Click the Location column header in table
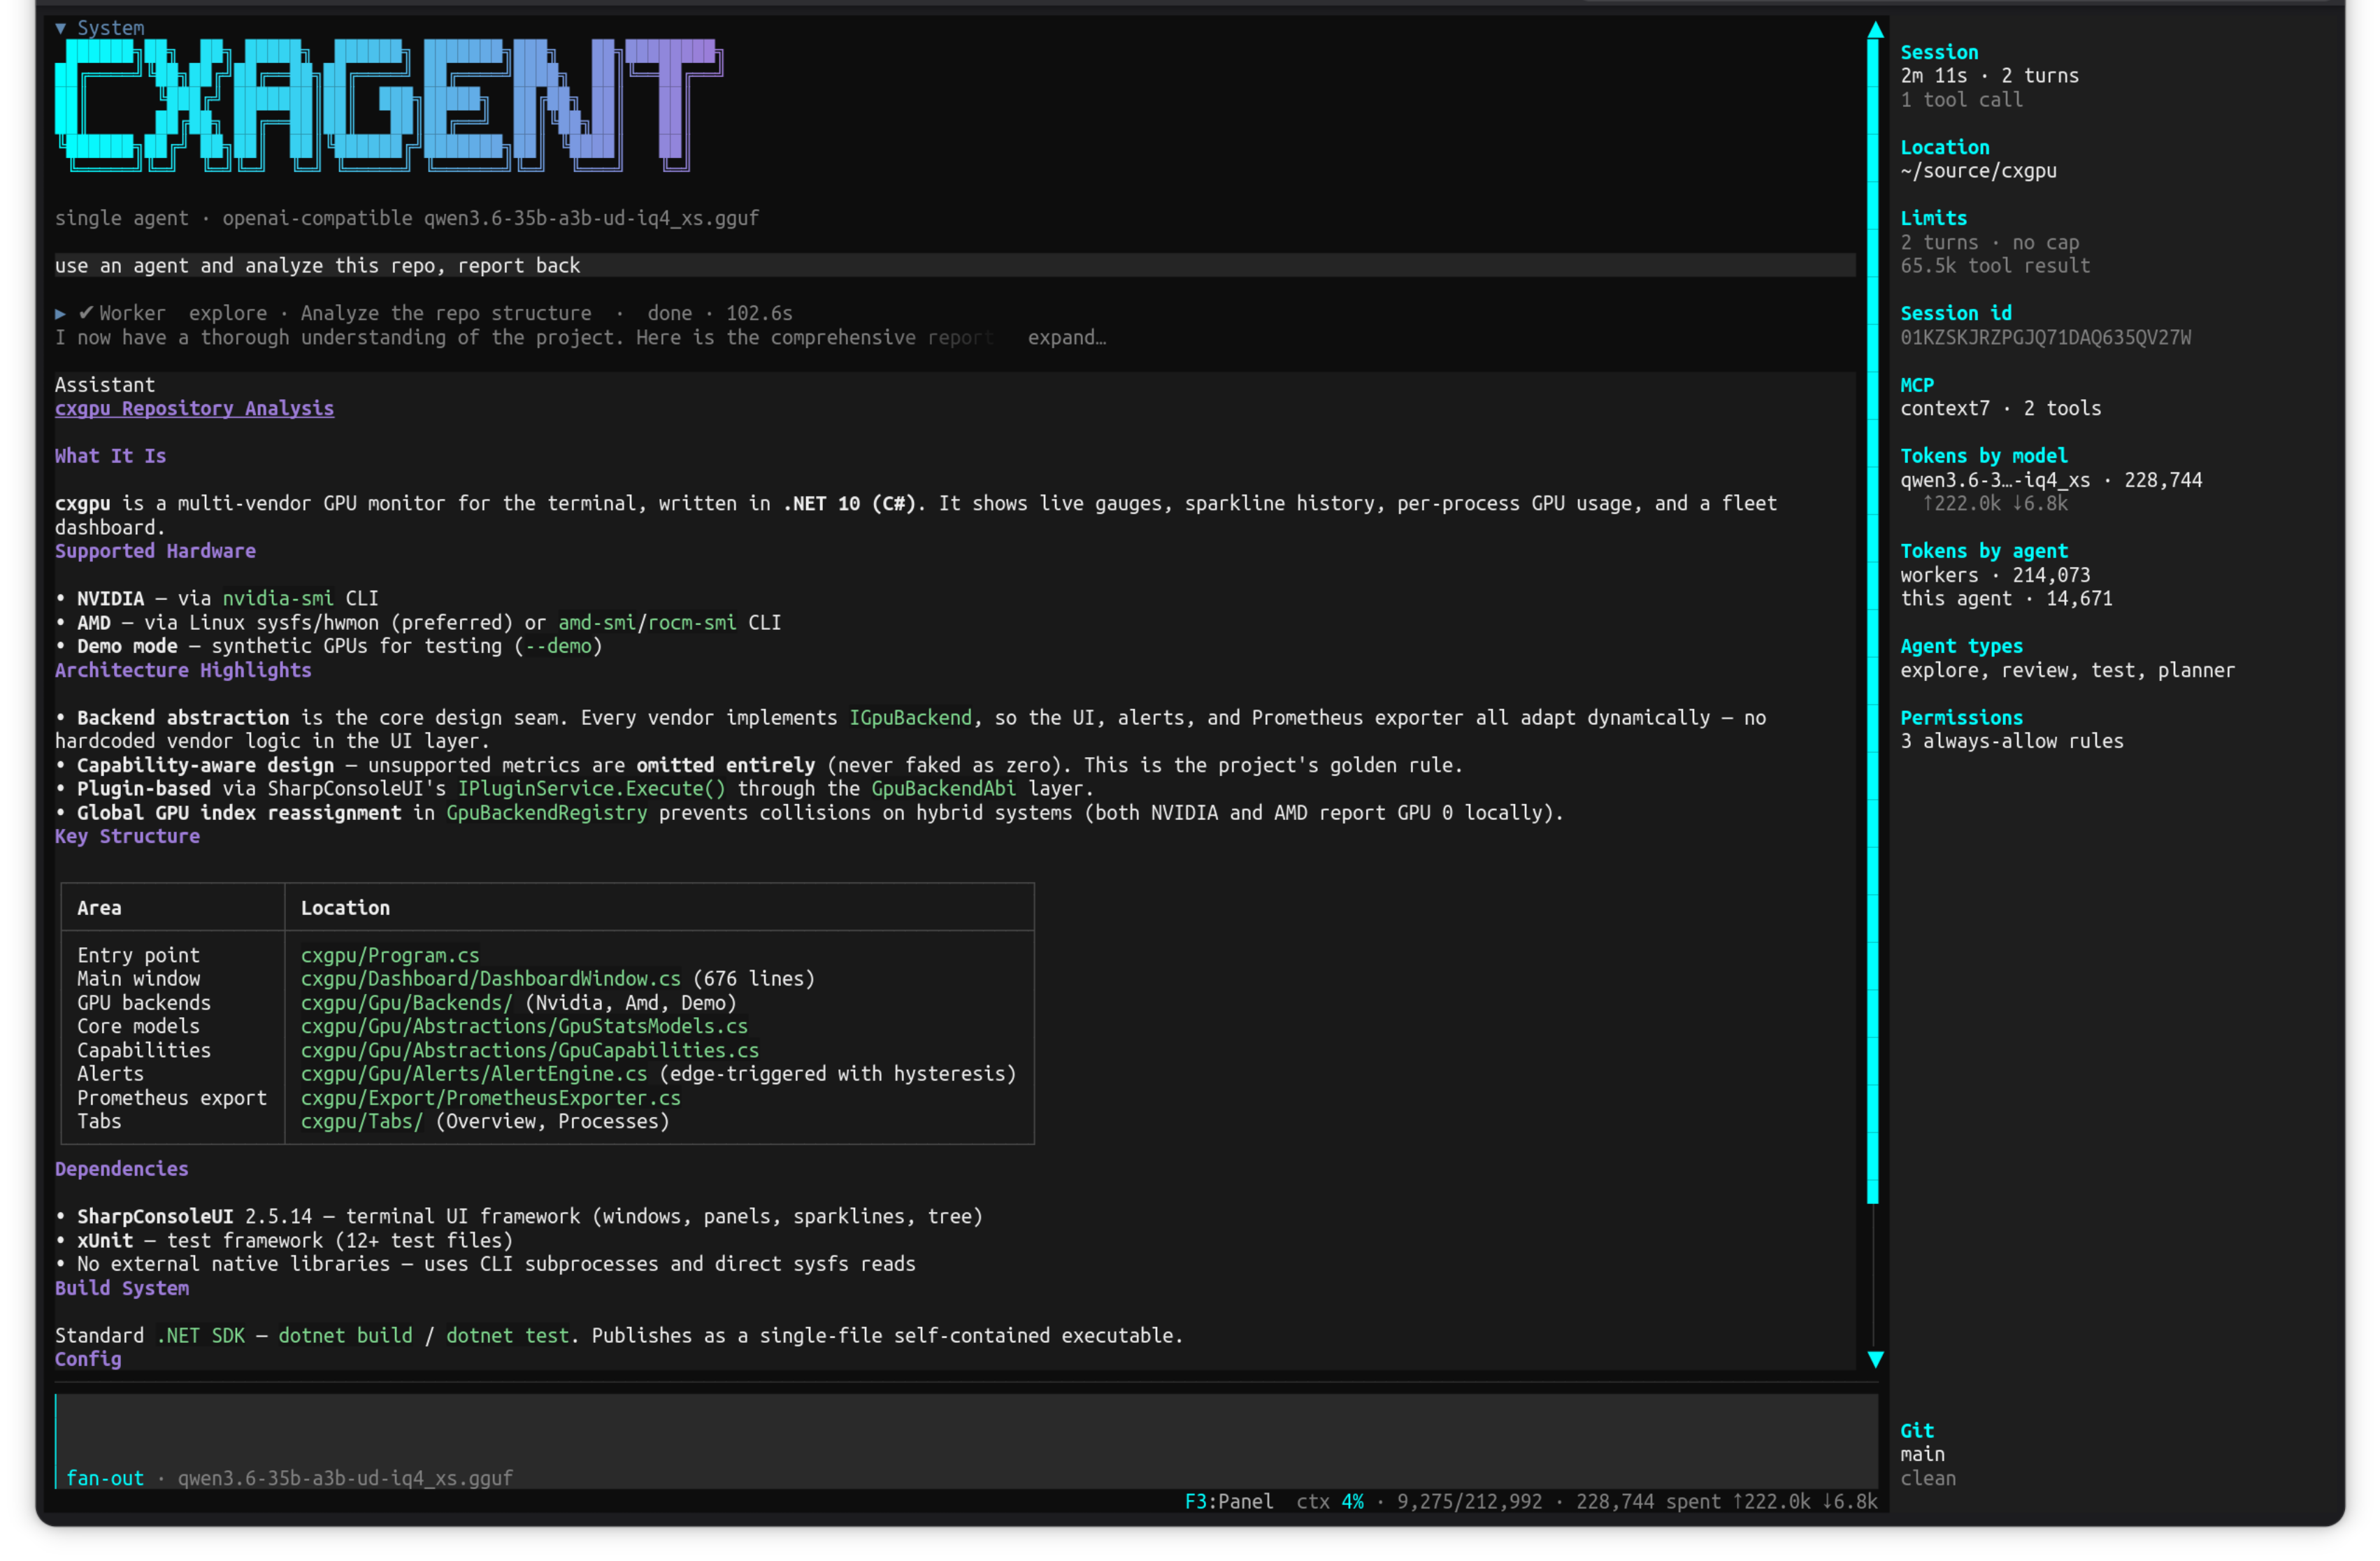The image size is (2380, 1561). 345,908
